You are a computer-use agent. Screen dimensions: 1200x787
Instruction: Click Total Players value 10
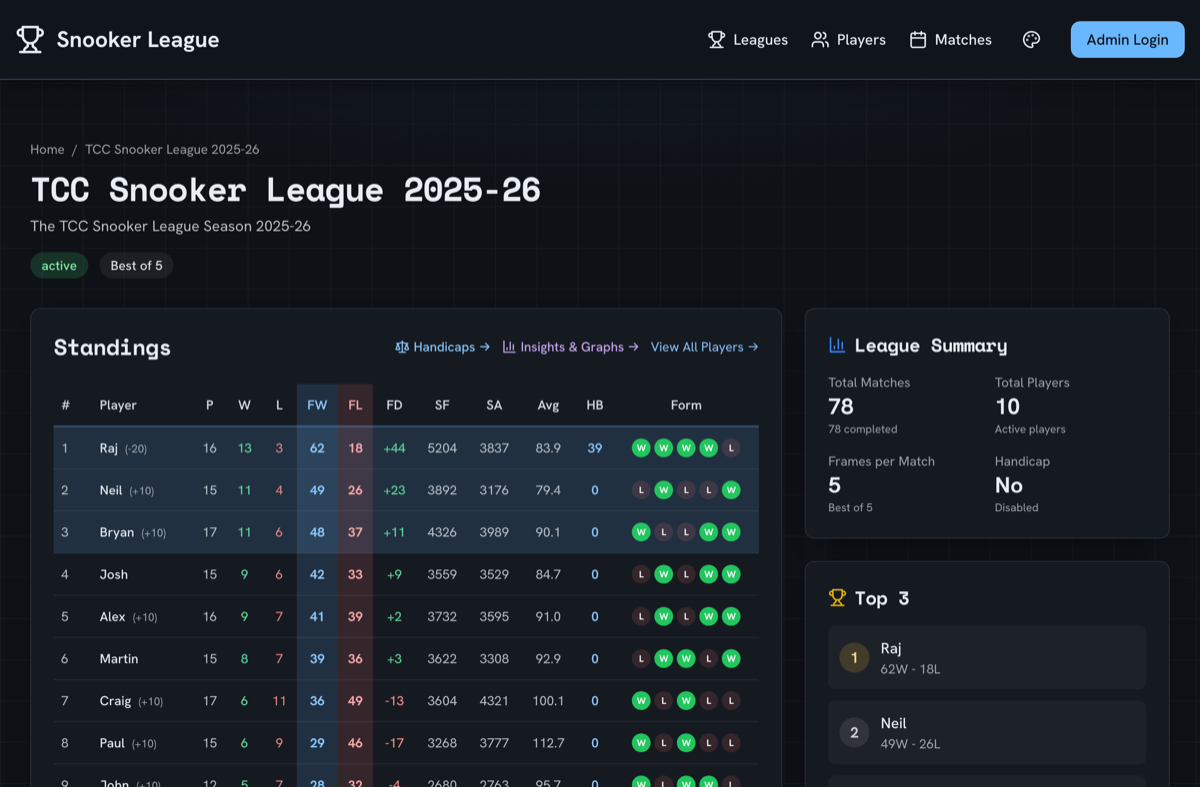(1007, 406)
